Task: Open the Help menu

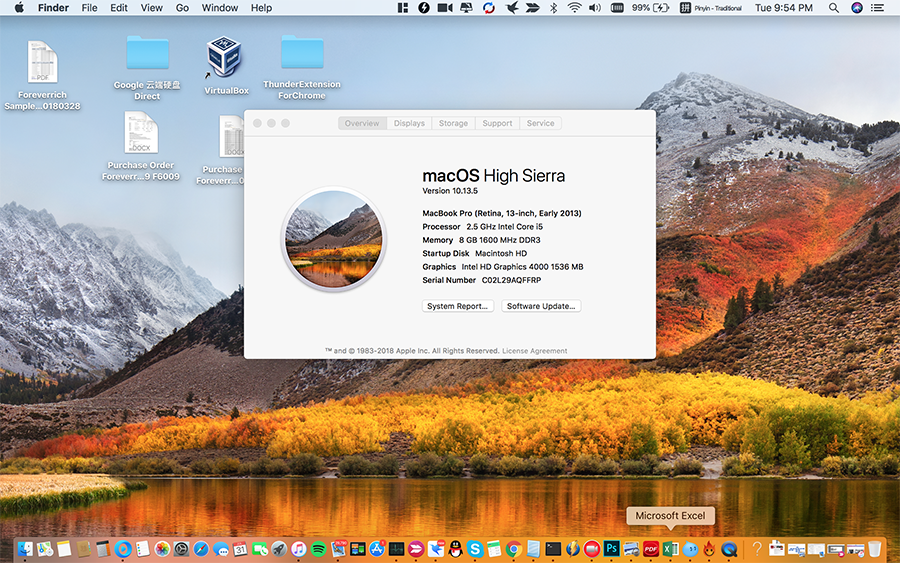Action: coord(261,8)
